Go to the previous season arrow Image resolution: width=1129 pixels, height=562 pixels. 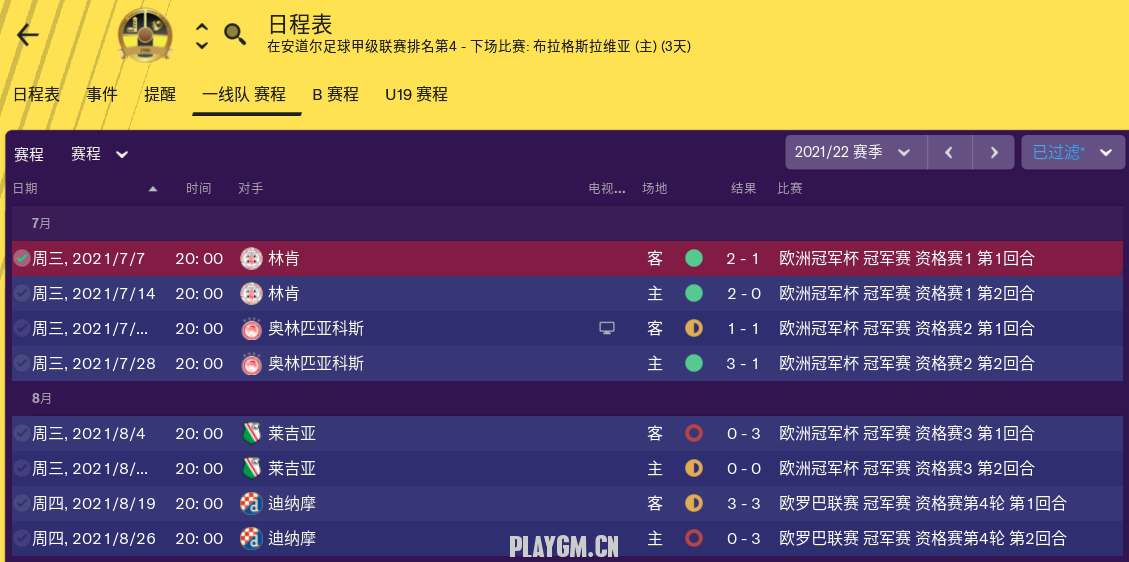[x=950, y=153]
